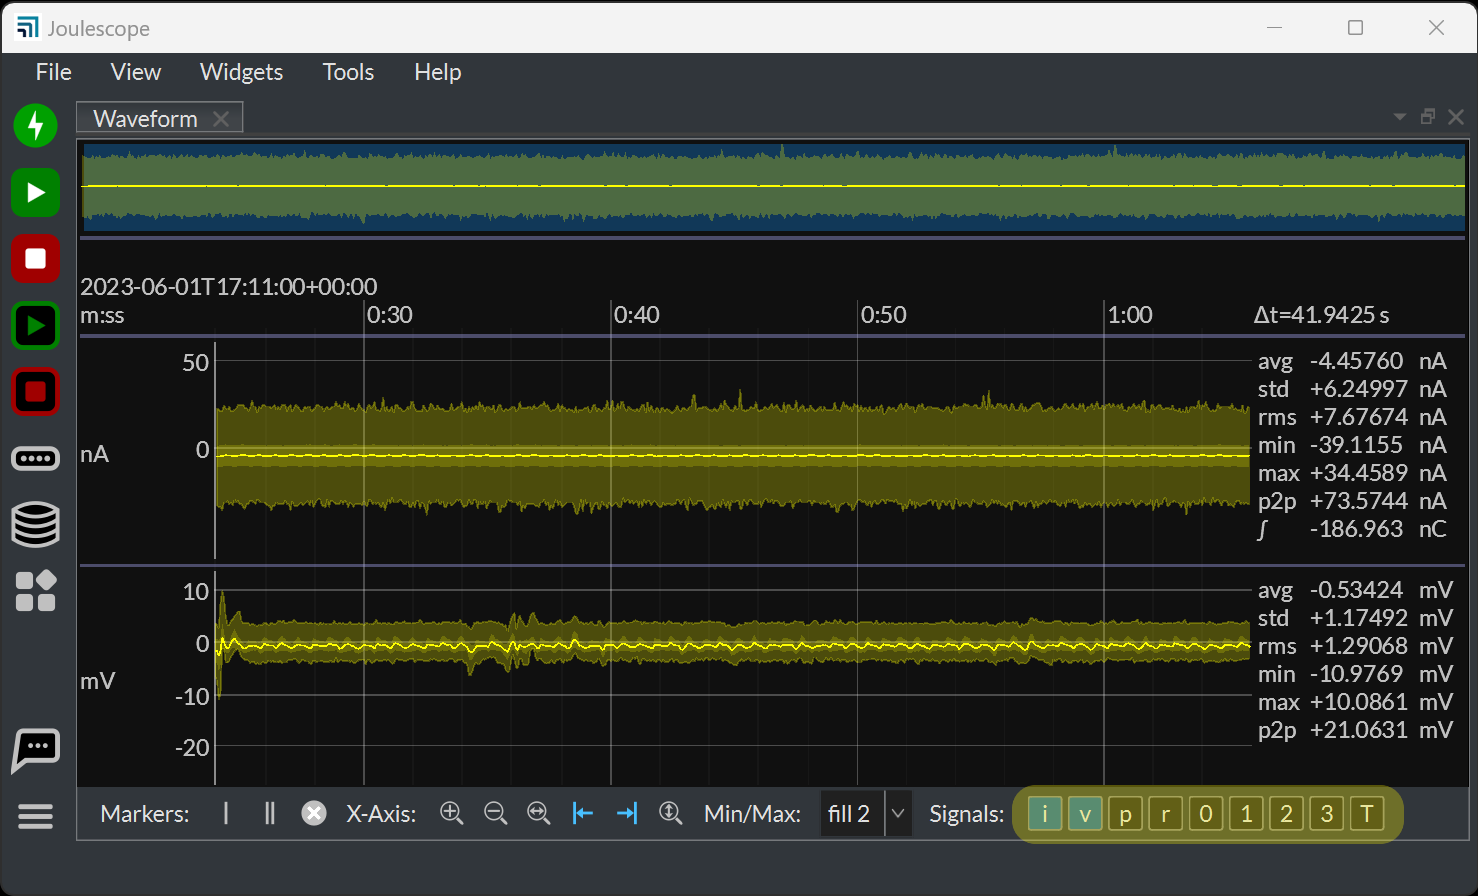Stop streaming with the solid red stop button
Viewport: 1478px width, 896px height.
click(36, 259)
